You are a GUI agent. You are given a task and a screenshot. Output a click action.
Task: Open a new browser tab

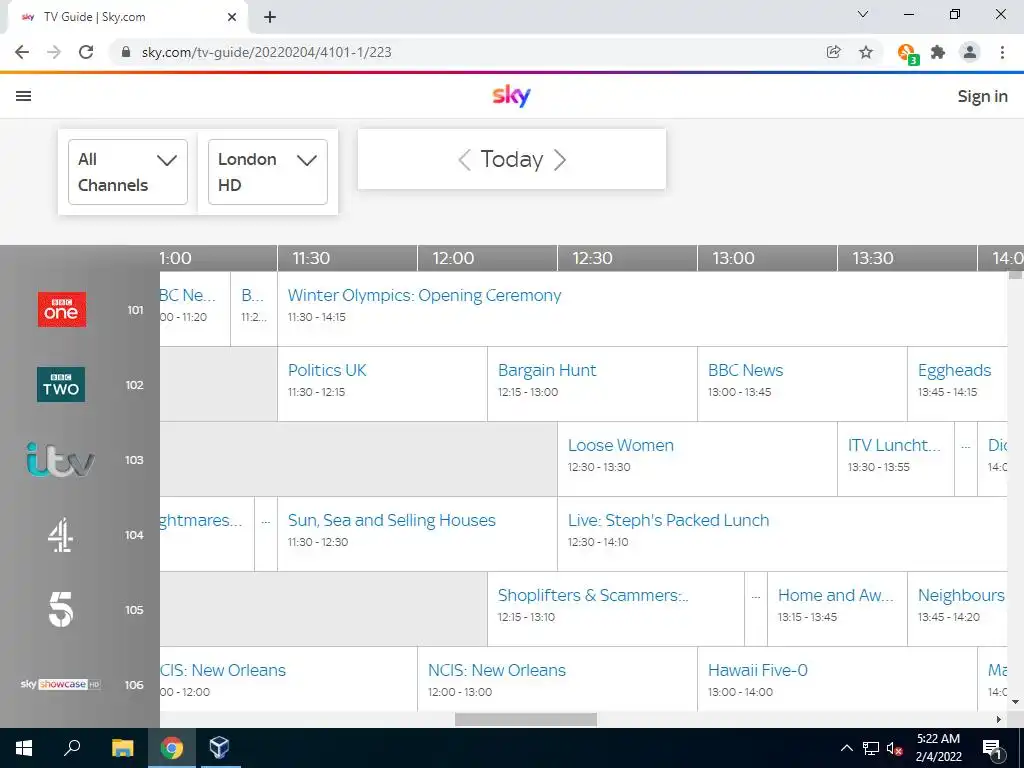pyautogui.click(x=270, y=17)
